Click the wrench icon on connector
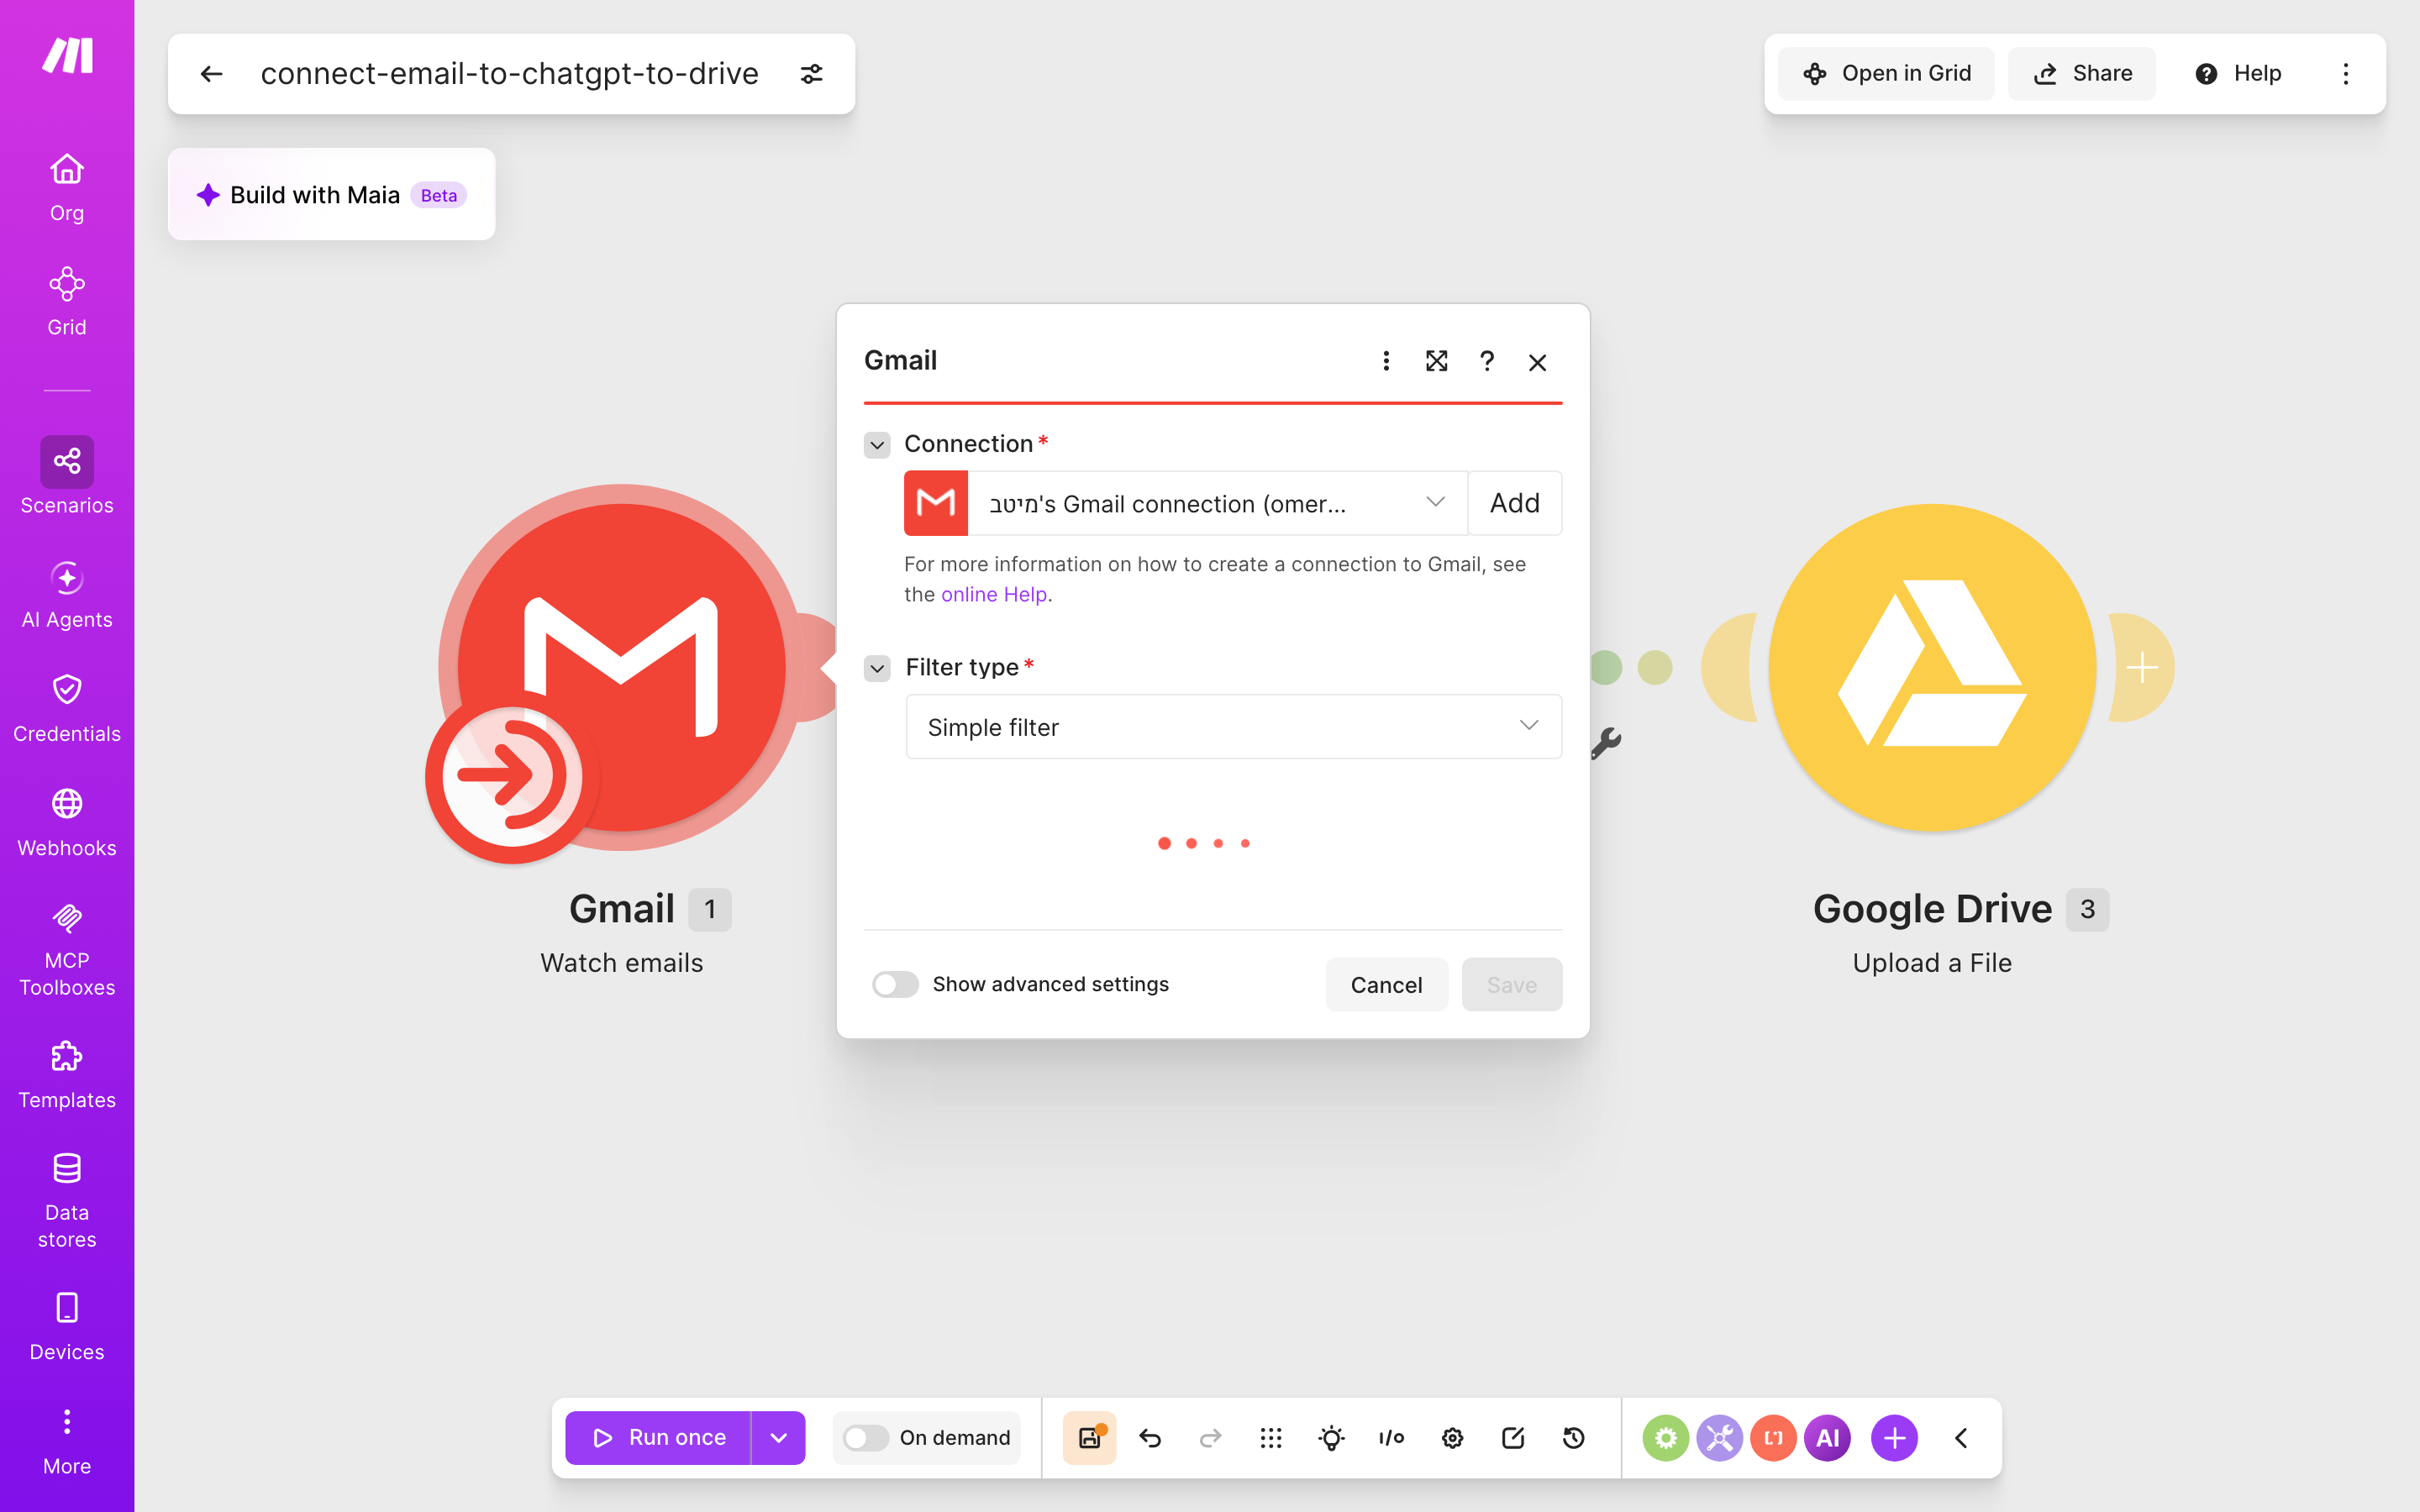 [x=1607, y=743]
